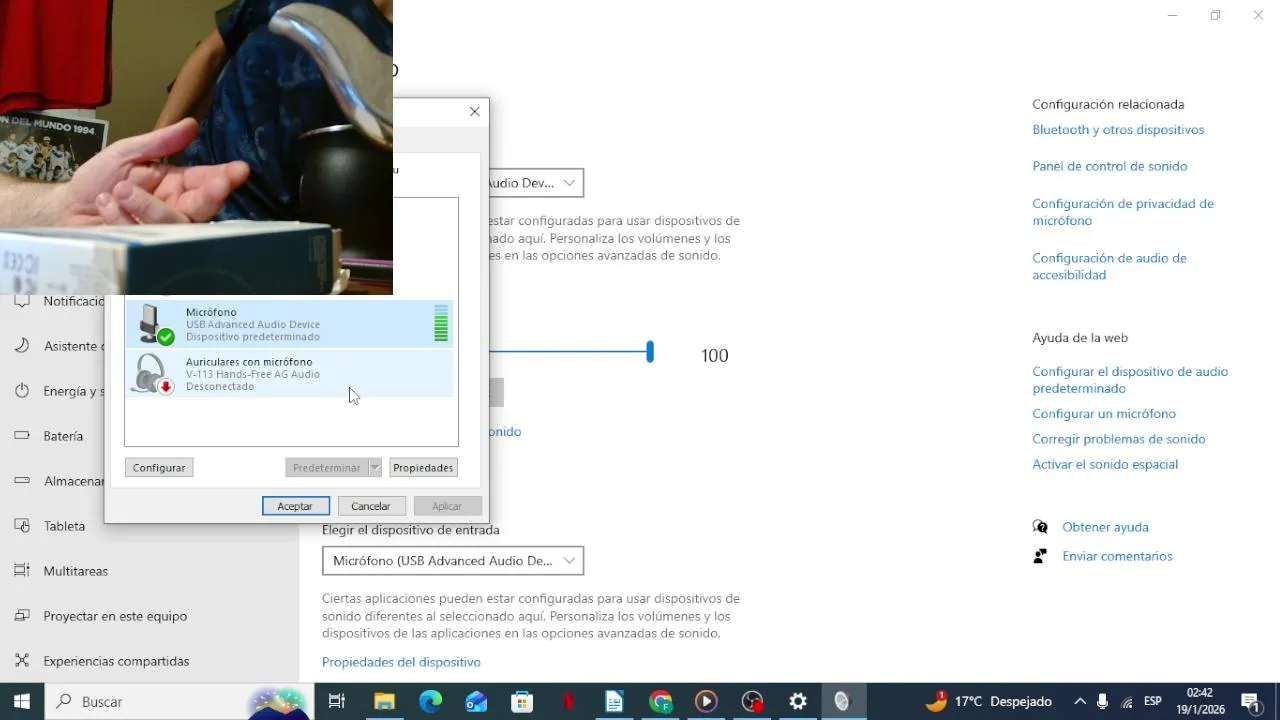Screen dimensions: 1280x720
Task: Select the Micrófono USB Advanced Audio Device entry
Action: coord(290,324)
